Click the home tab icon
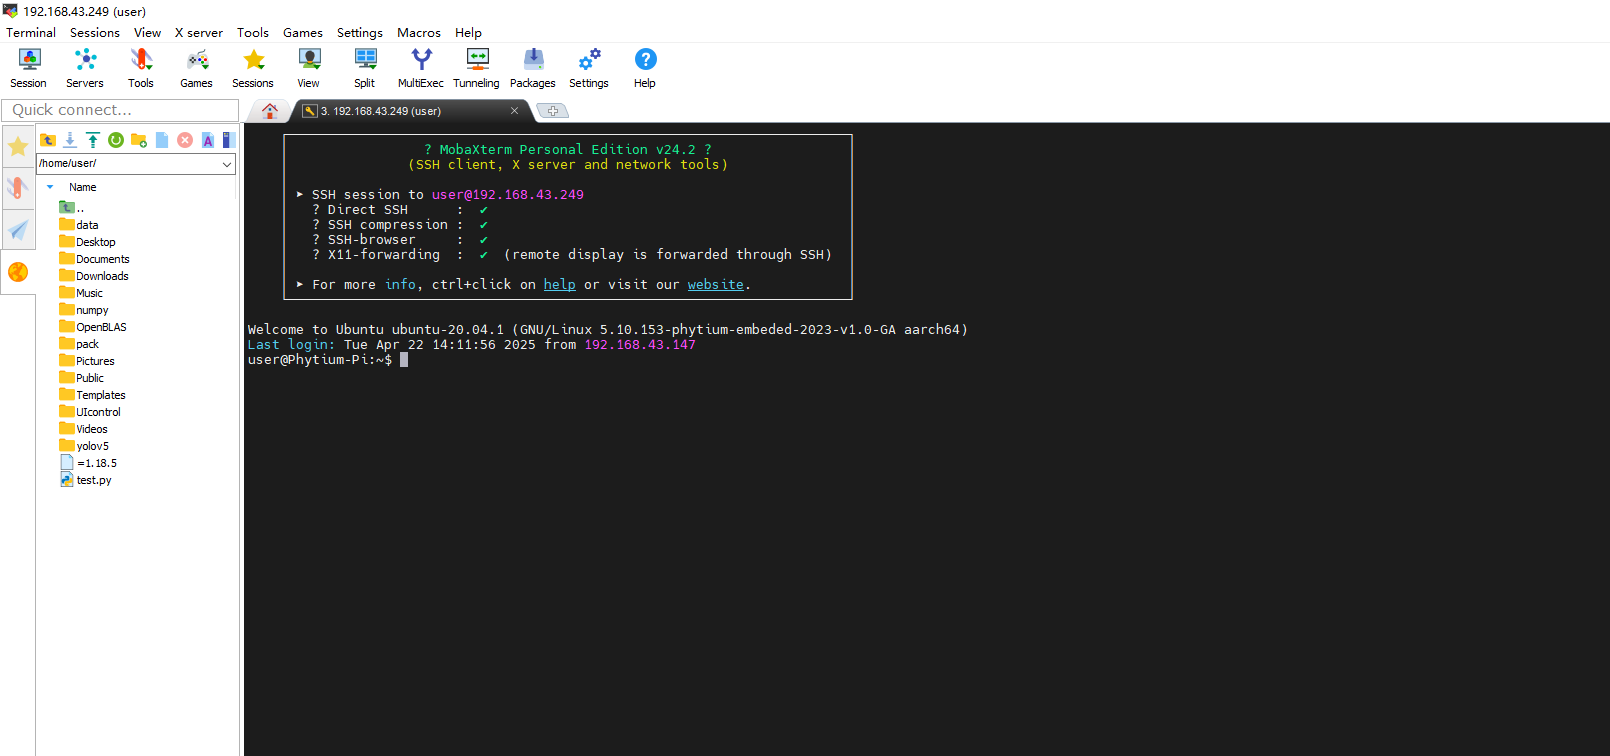 click(x=270, y=111)
